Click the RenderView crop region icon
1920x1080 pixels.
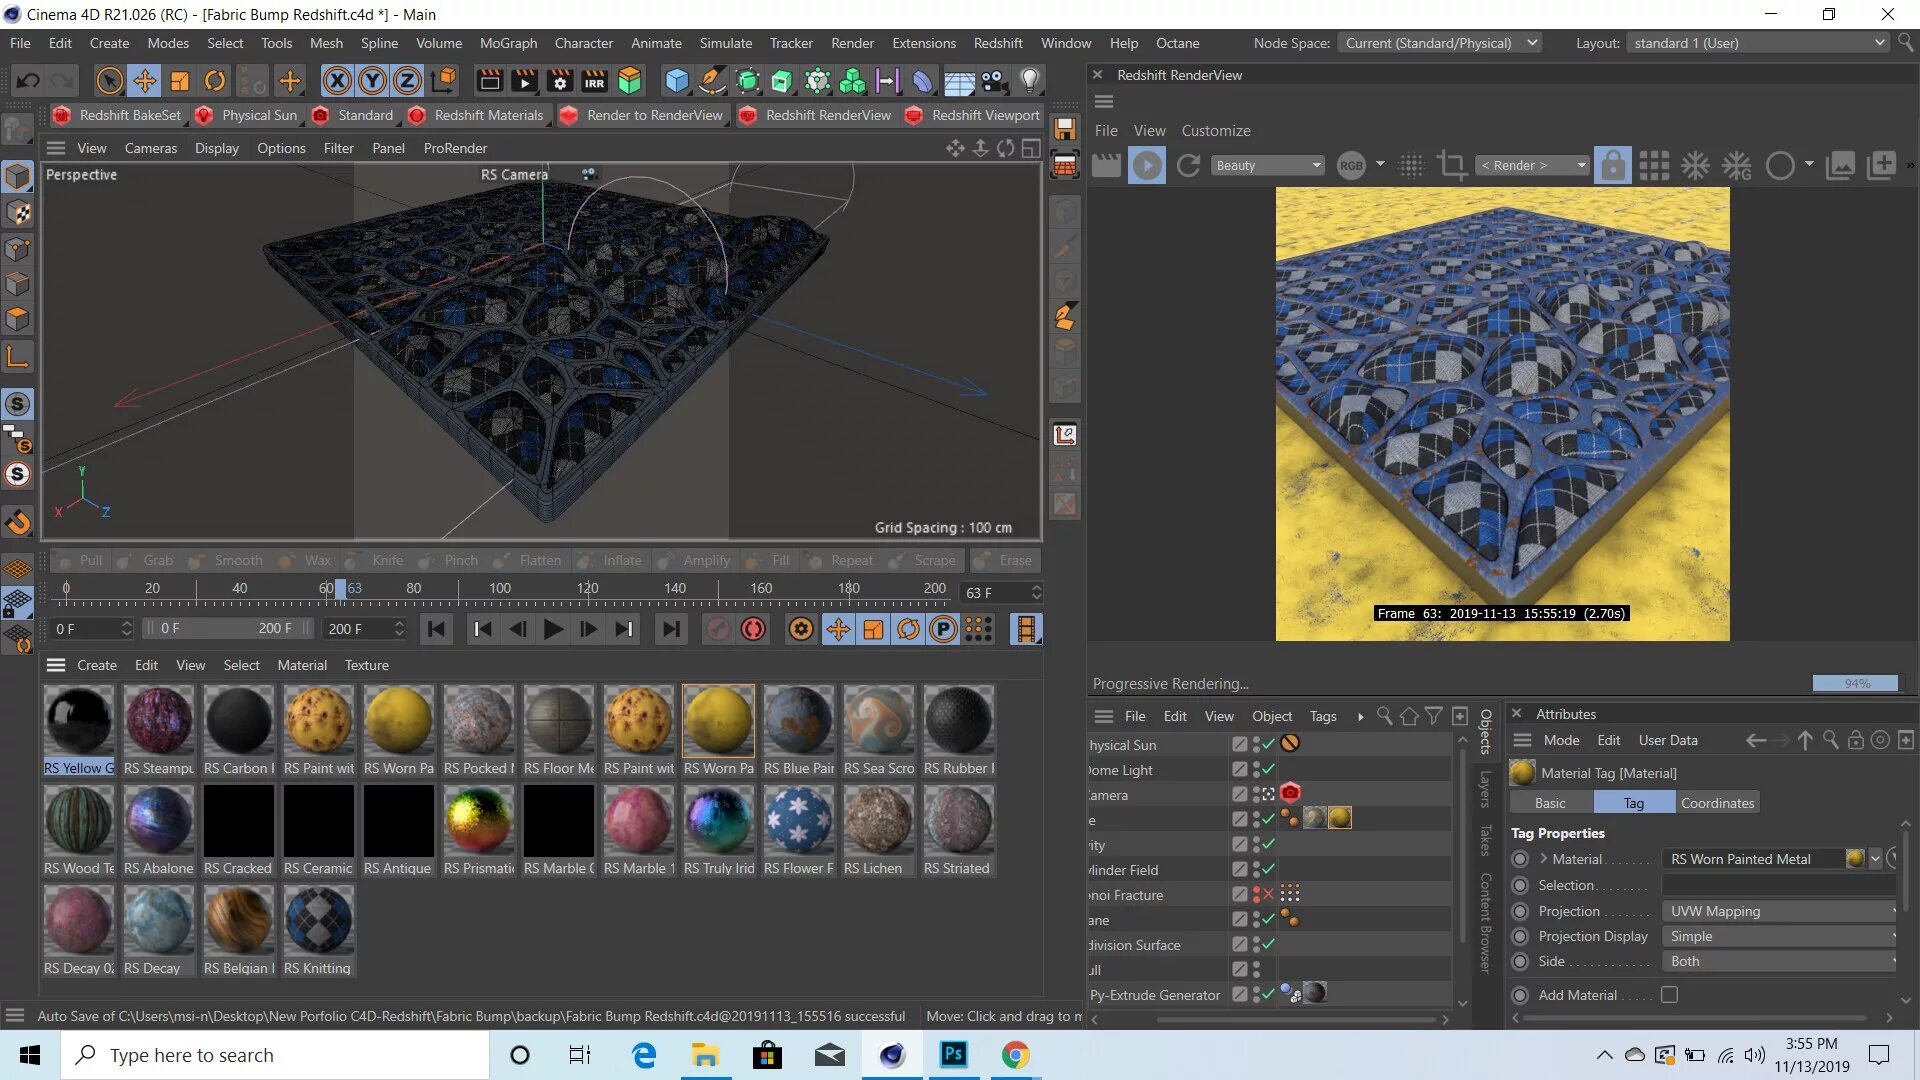click(1451, 165)
